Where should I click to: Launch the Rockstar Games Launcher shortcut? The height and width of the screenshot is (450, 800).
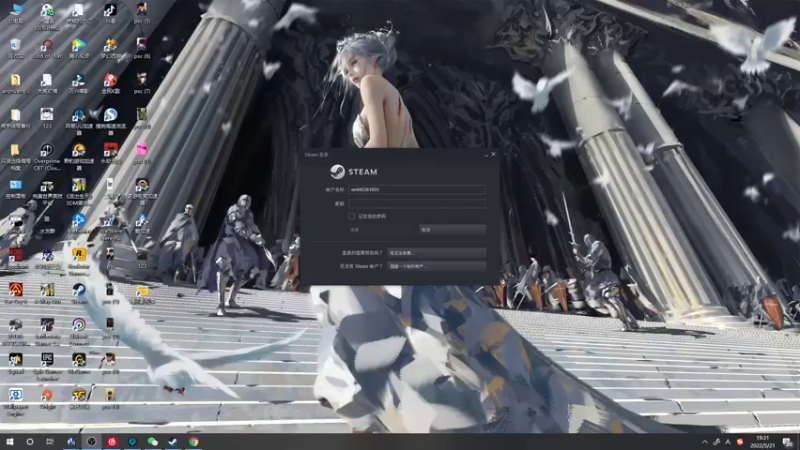[79, 261]
